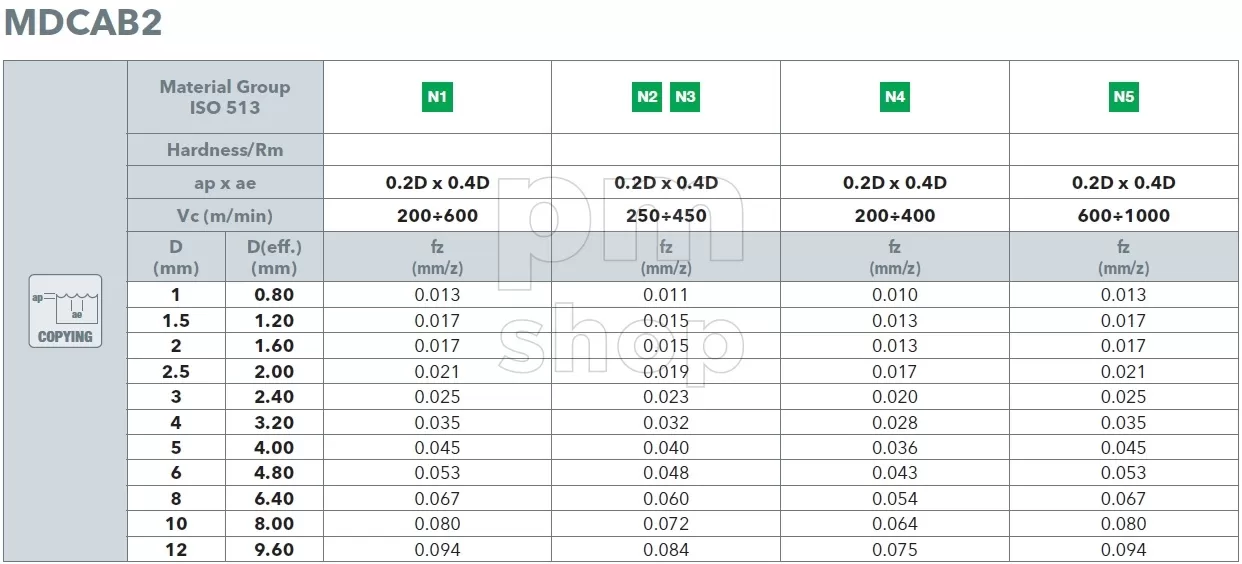This screenshot has width=1242, height=564.
Task: Click the 'Material Group ISO 513' header cell
Action: click(x=225, y=97)
